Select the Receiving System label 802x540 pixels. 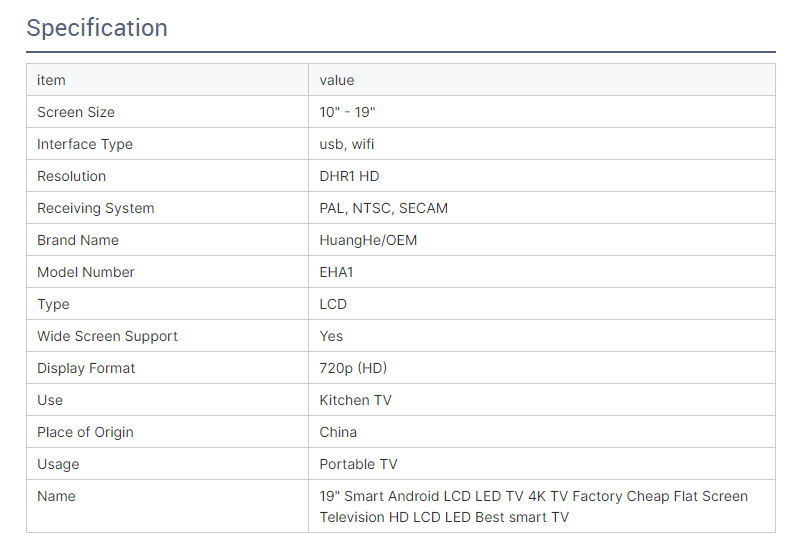(x=96, y=208)
